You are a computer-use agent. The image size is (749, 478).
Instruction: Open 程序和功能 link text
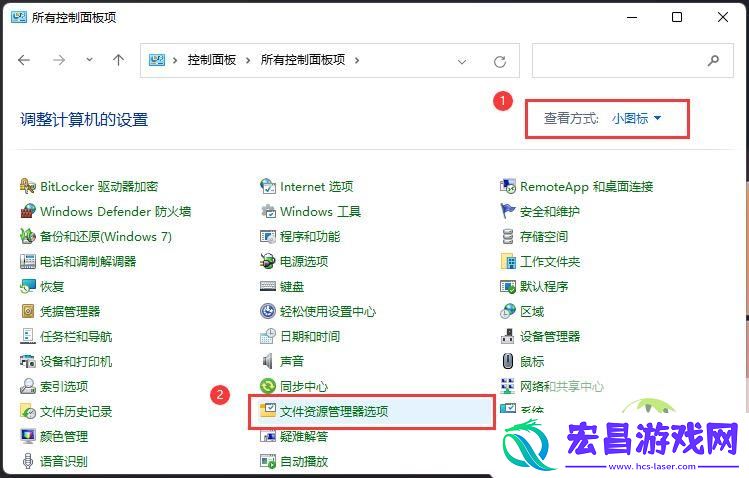click(x=310, y=236)
